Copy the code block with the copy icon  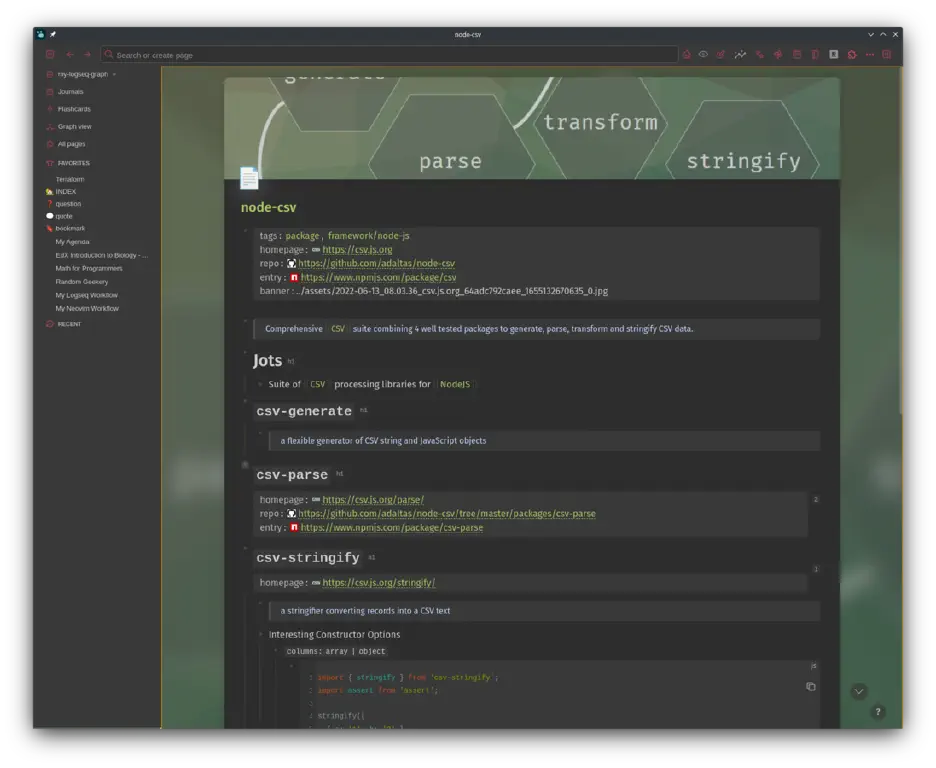pos(811,686)
